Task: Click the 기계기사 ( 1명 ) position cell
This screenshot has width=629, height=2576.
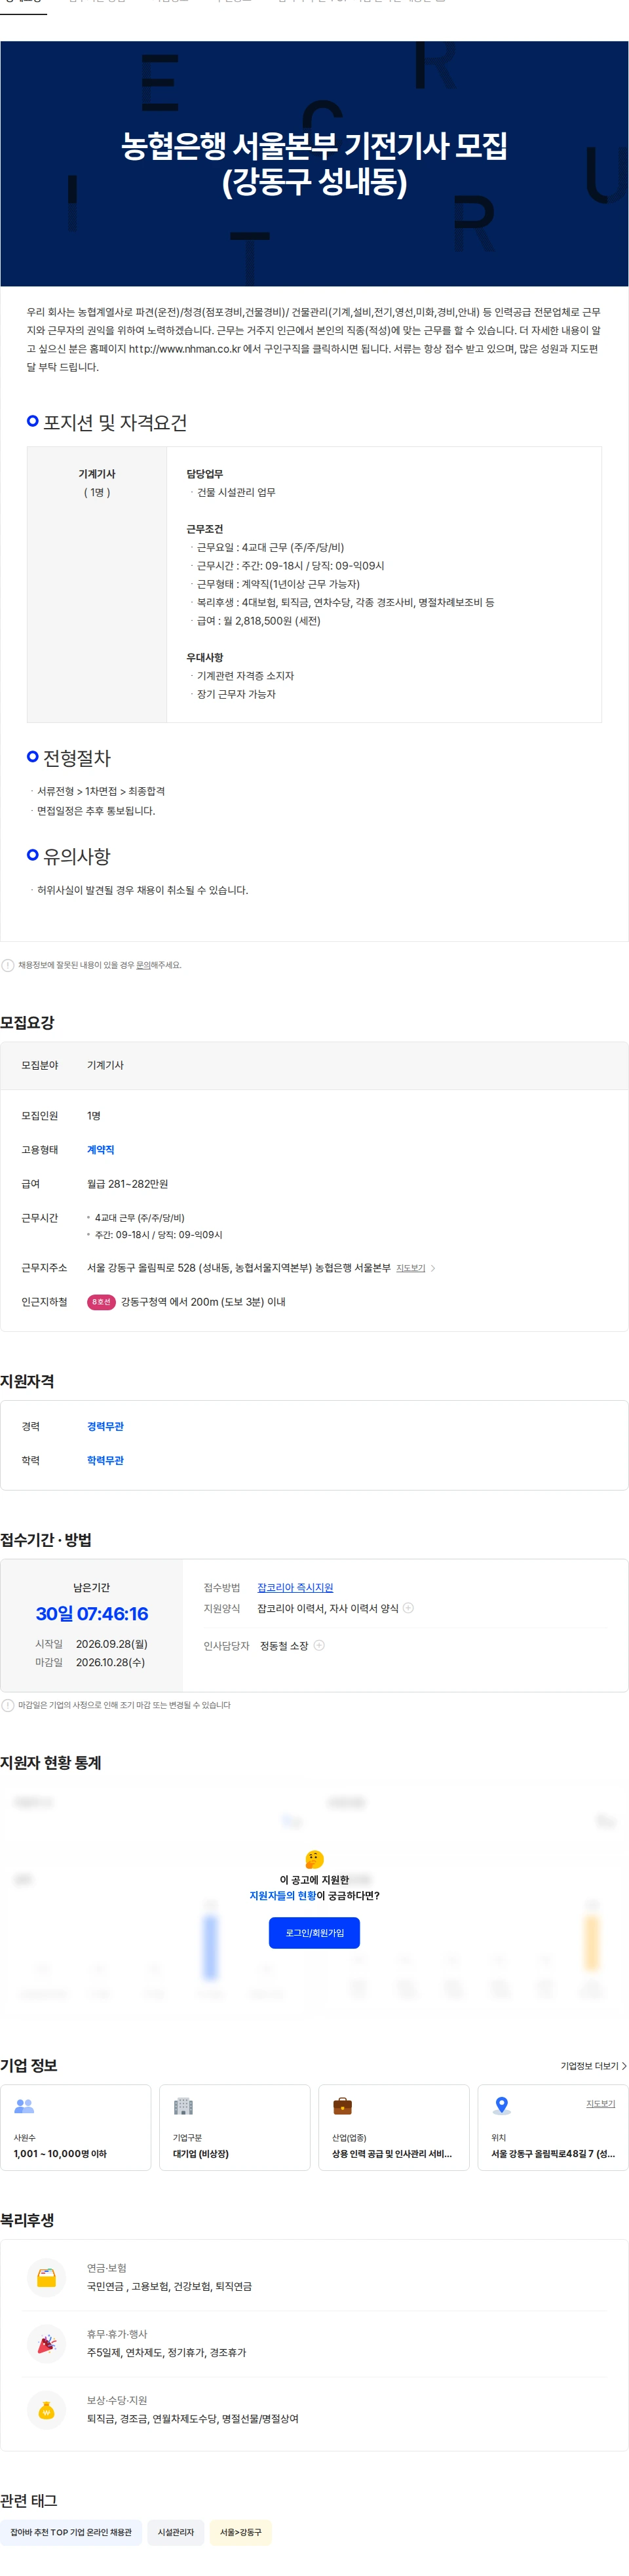Action: pyautogui.click(x=97, y=584)
